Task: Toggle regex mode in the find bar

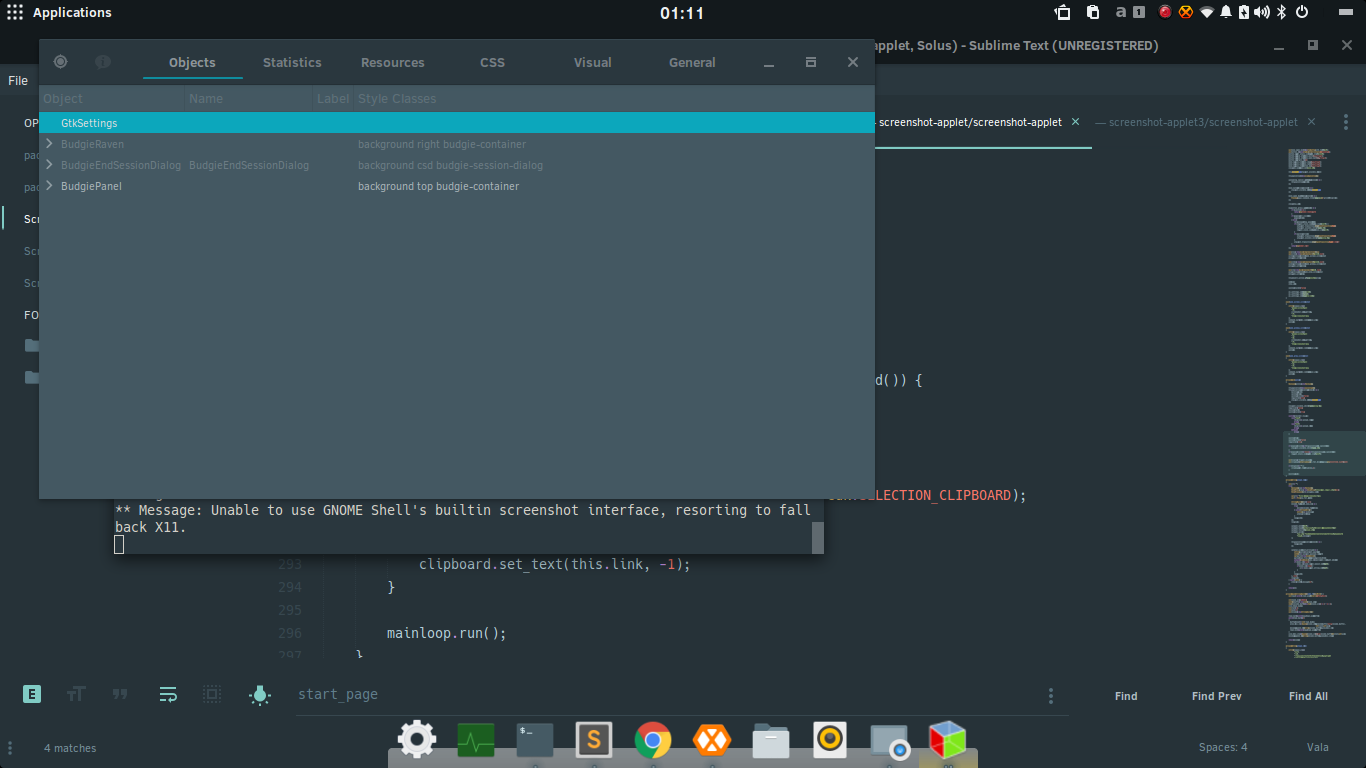Action: tap(32, 694)
